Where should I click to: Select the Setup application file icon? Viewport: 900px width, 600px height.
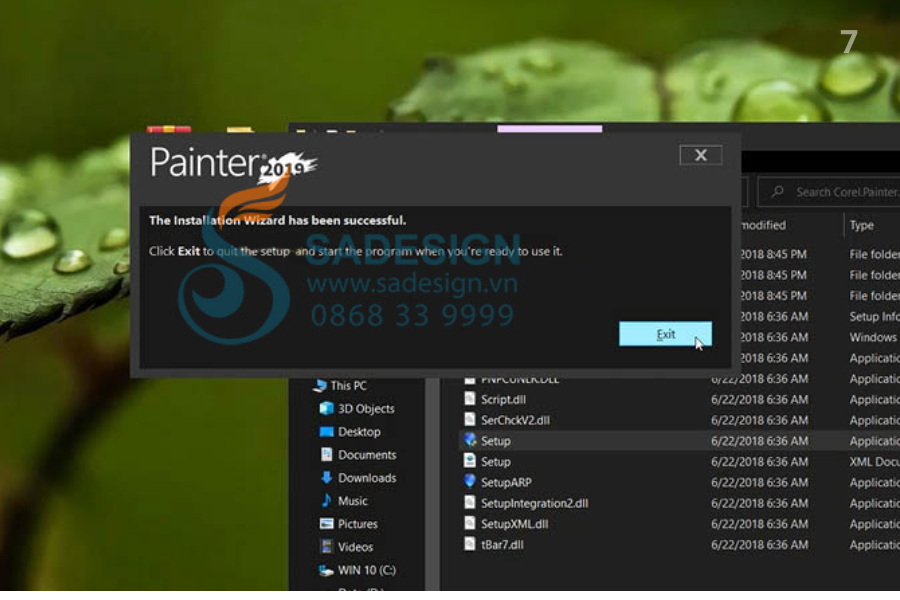pos(471,441)
